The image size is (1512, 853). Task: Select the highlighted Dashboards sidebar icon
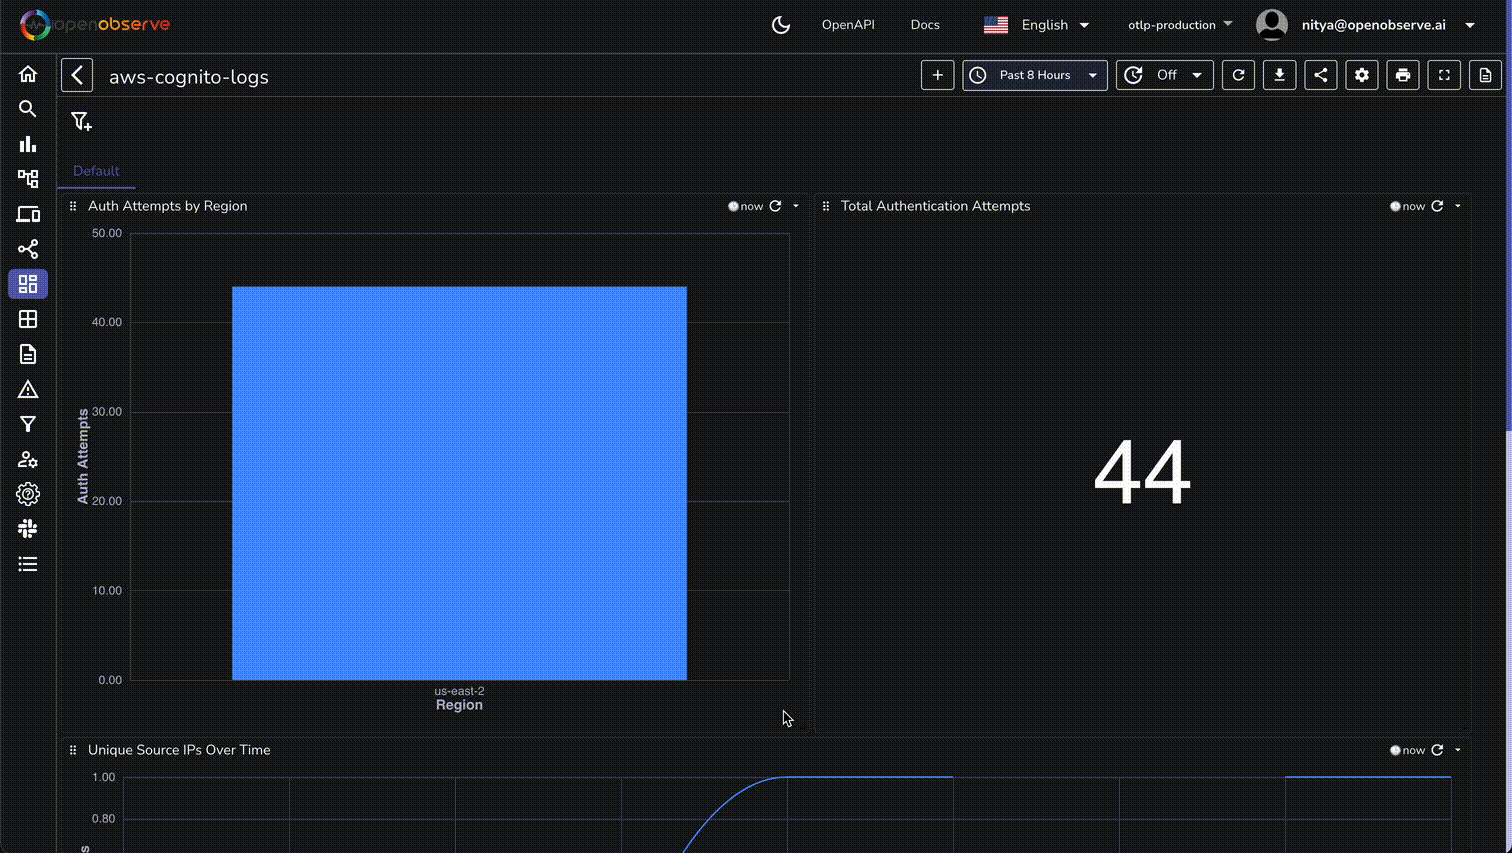(28, 284)
